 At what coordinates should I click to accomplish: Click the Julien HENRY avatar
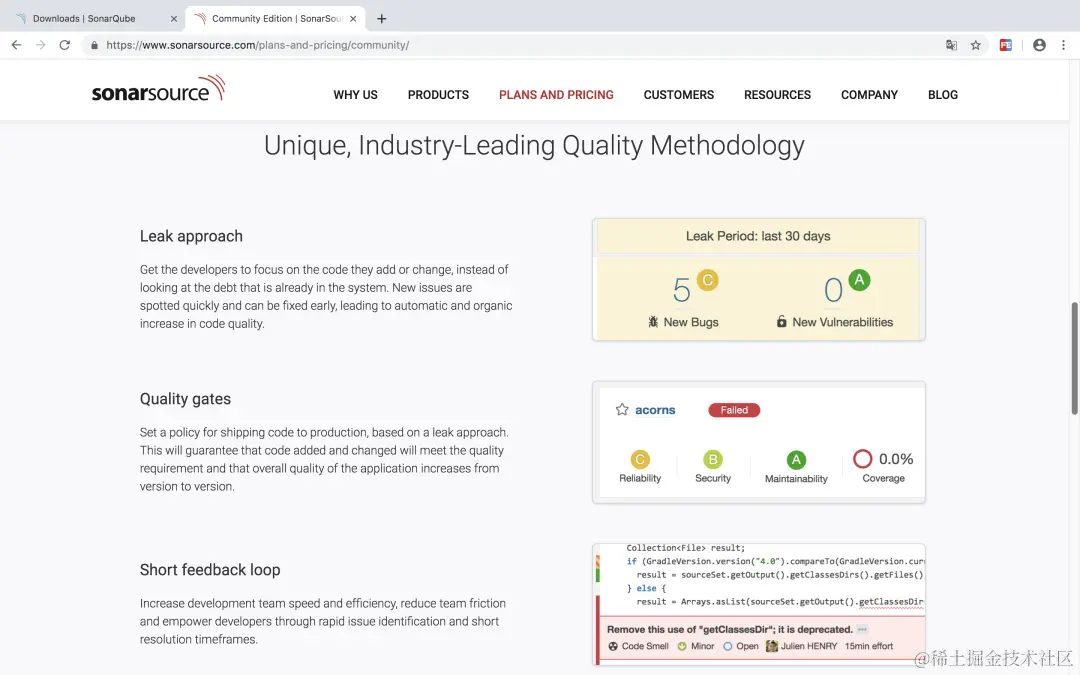[x=771, y=646]
